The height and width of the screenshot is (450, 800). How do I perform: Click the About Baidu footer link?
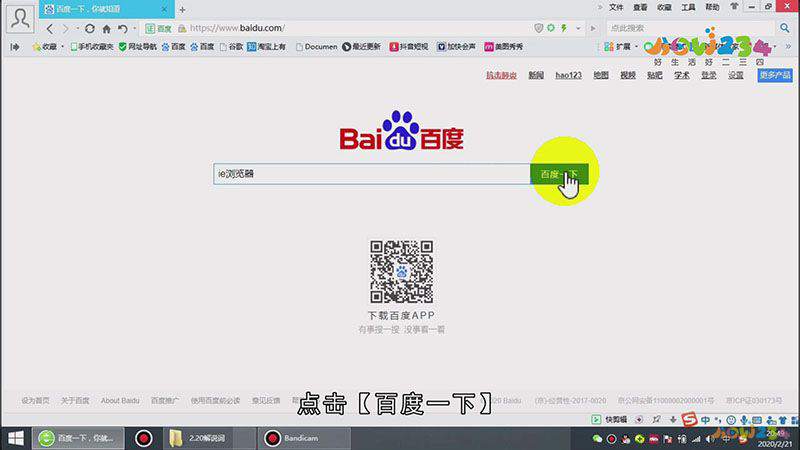click(120, 401)
